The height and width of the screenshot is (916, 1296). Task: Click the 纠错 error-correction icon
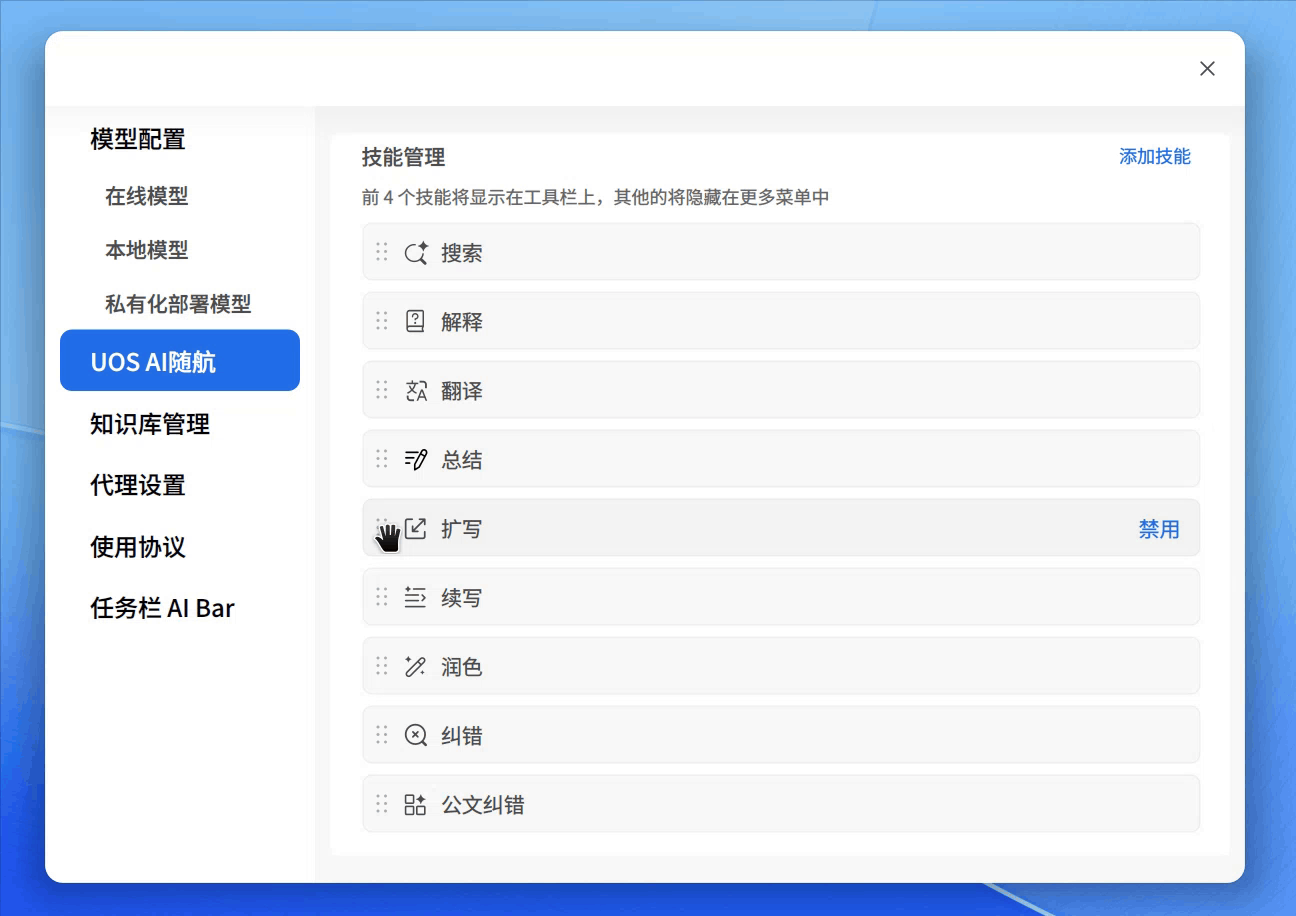pyautogui.click(x=416, y=735)
